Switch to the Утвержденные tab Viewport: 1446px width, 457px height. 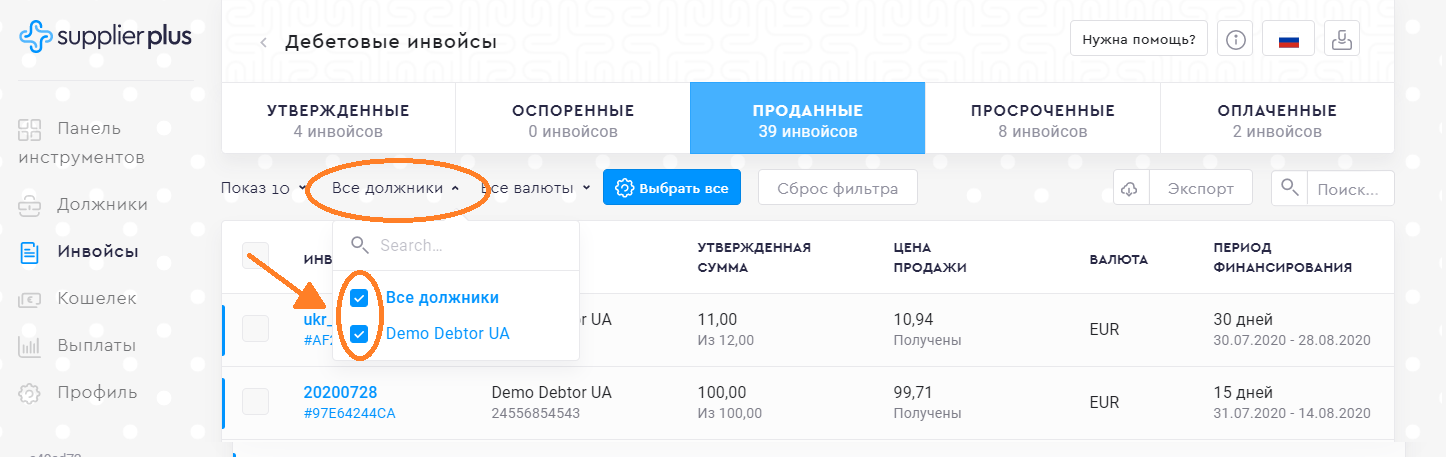[338, 120]
